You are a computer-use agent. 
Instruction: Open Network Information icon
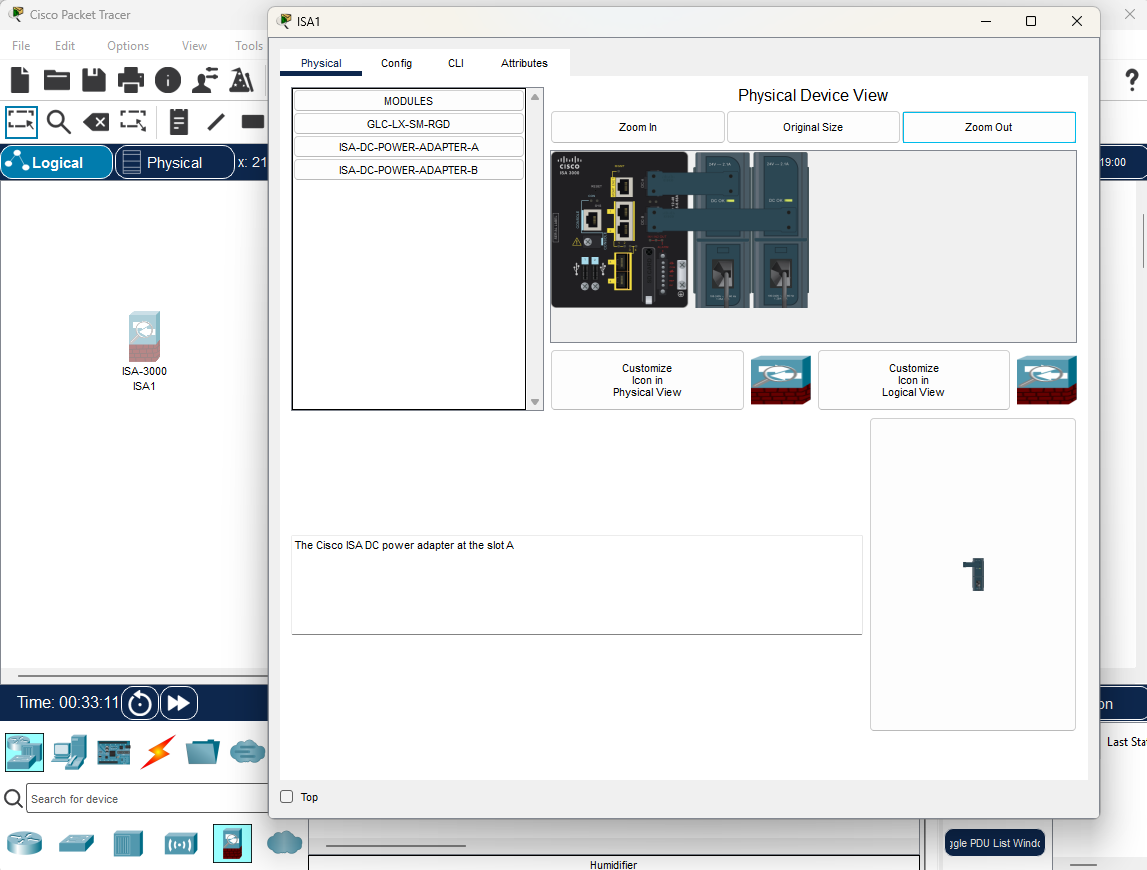click(x=168, y=80)
